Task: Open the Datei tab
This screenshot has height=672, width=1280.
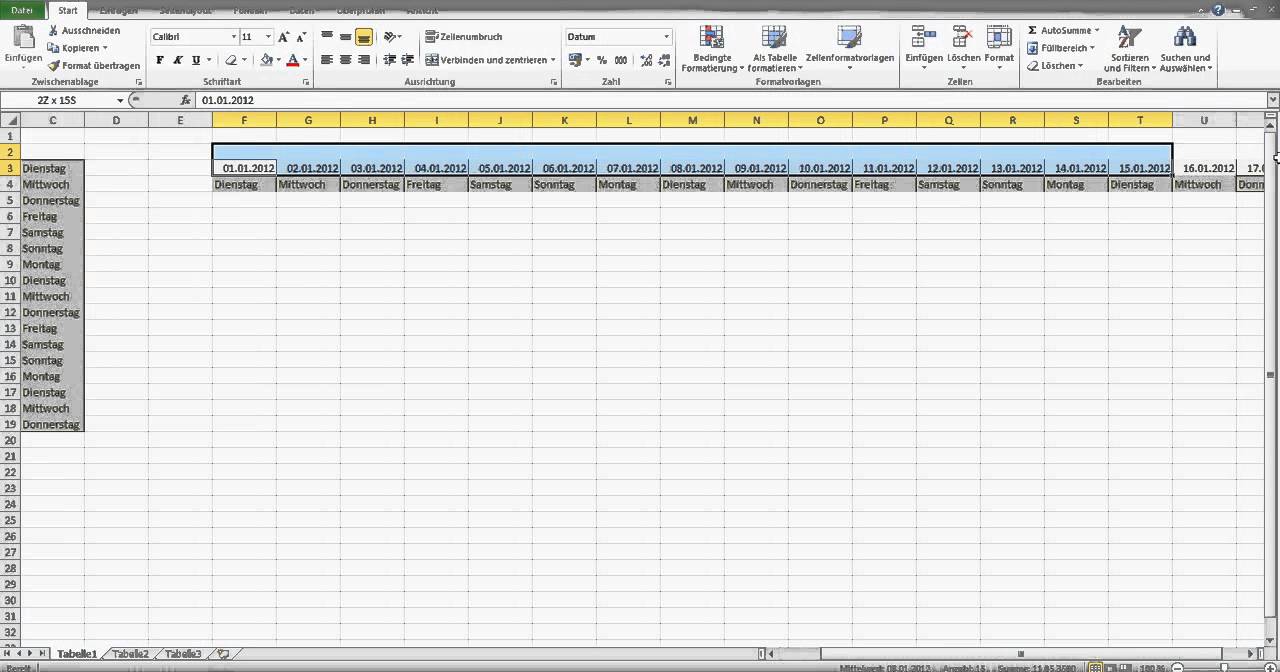Action: click(22, 10)
